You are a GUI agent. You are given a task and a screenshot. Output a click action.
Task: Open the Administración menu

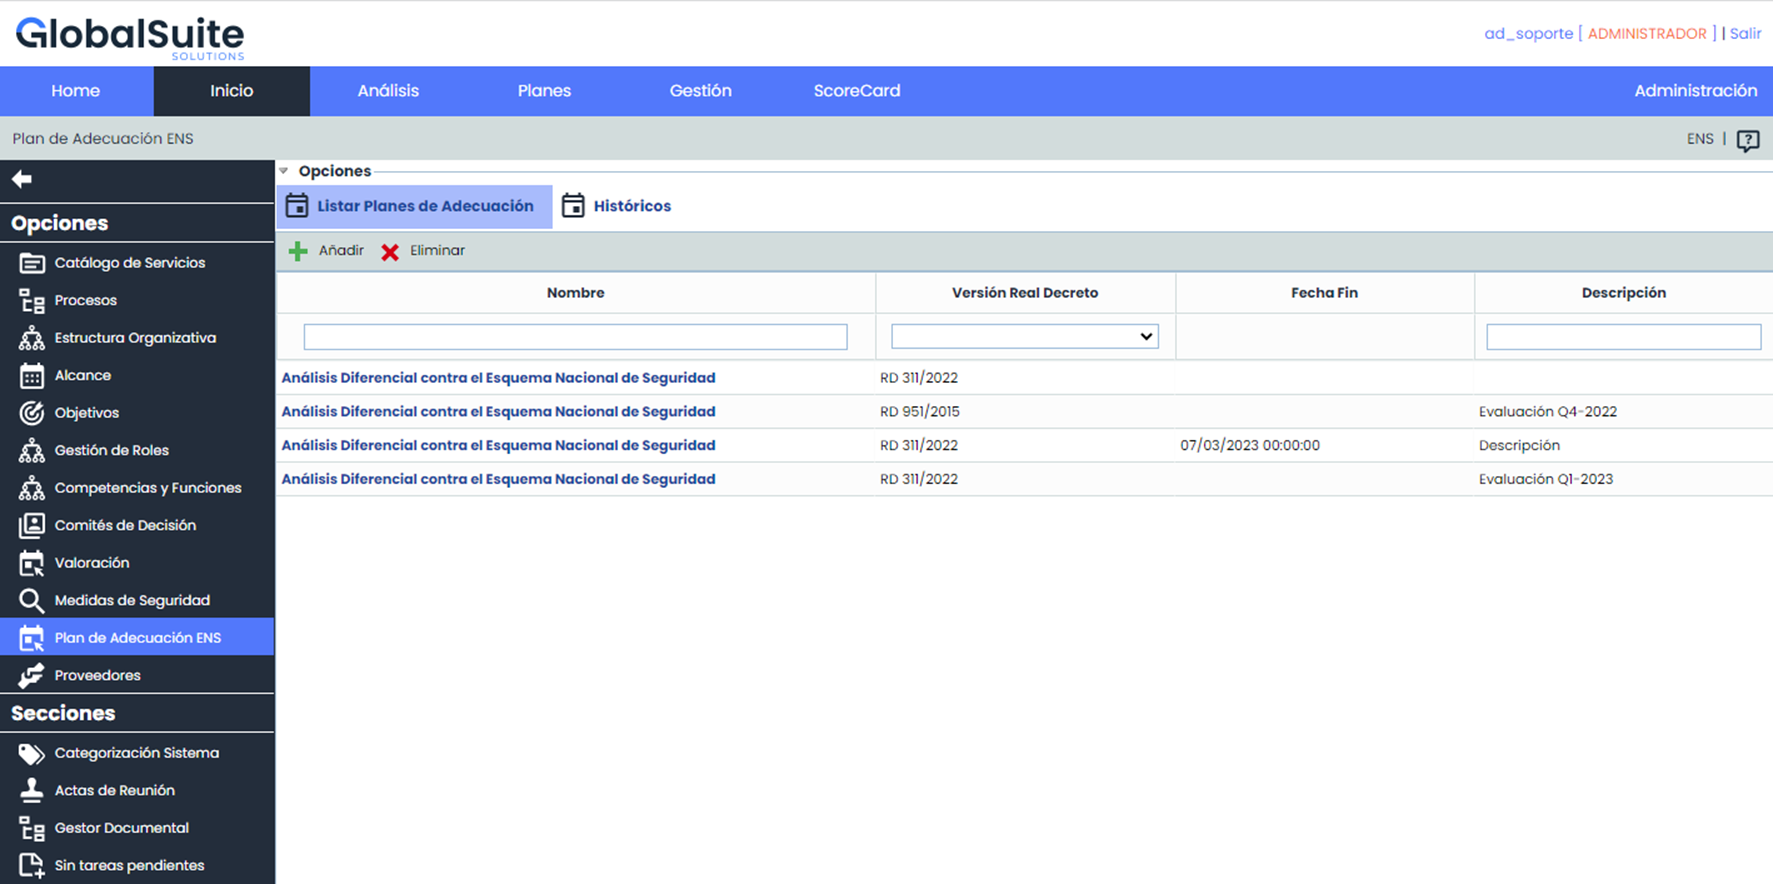pos(1695,91)
